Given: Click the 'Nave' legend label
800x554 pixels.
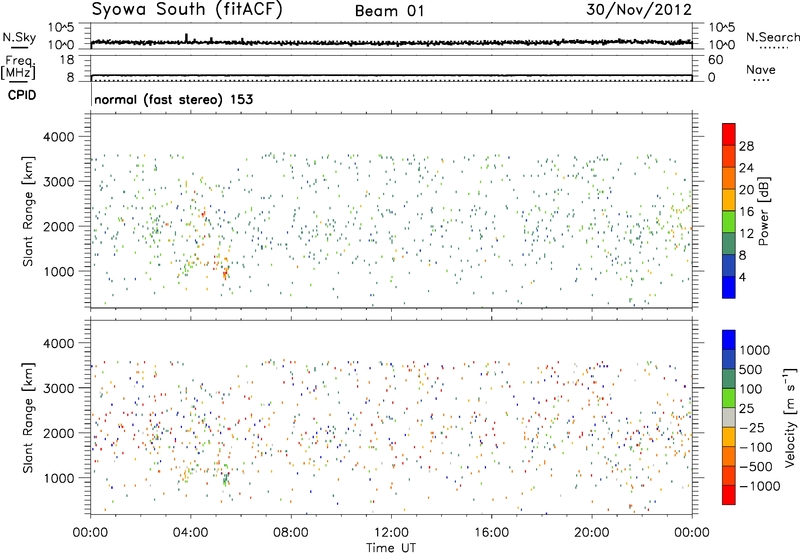Looking at the screenshot, I should tap(760, 70).
